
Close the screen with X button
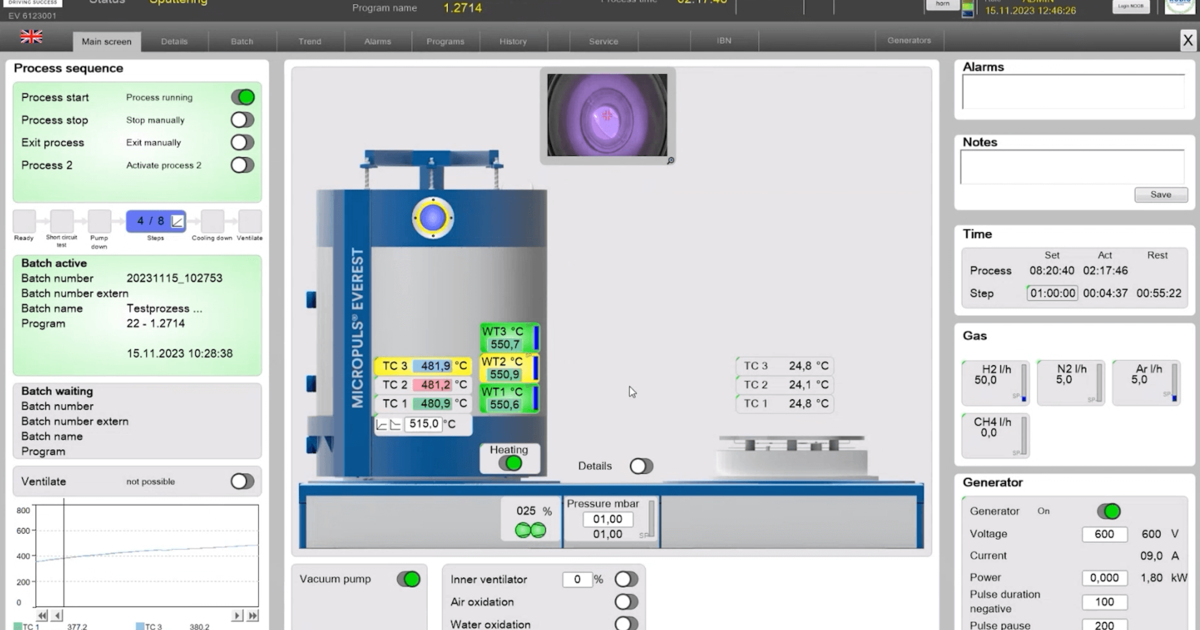point(1187,40)
